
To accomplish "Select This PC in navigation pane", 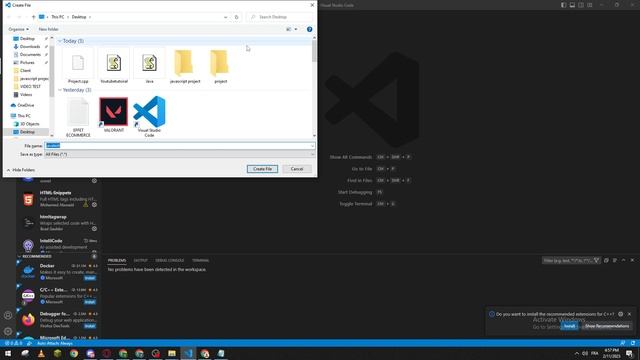I will [24, 116].
